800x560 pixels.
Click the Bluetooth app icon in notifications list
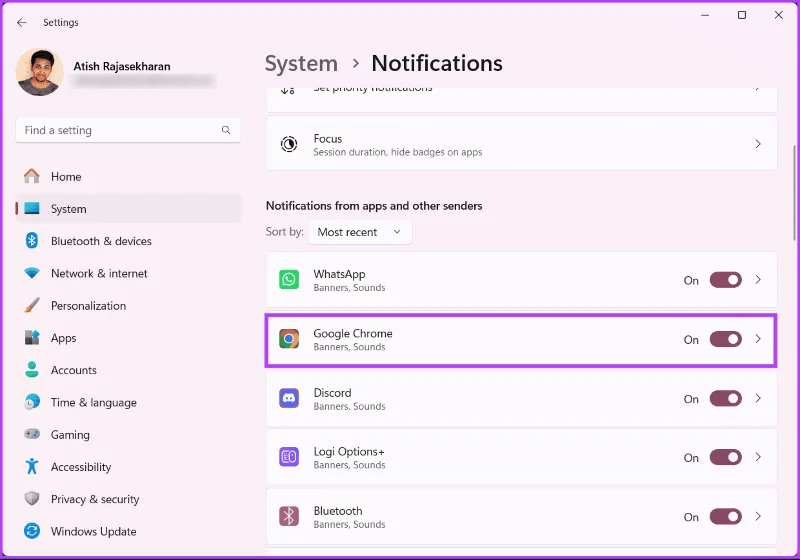[289, 516]
